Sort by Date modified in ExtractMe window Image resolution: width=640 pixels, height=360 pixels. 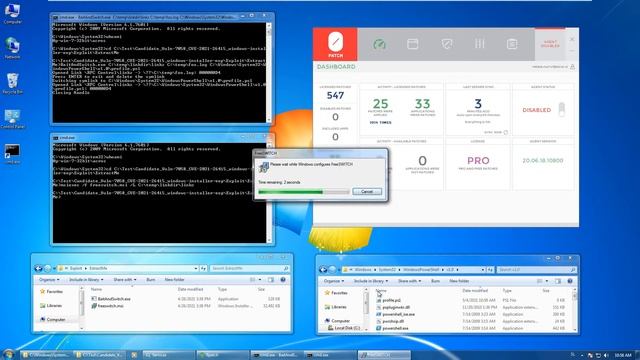click(190, 289)
